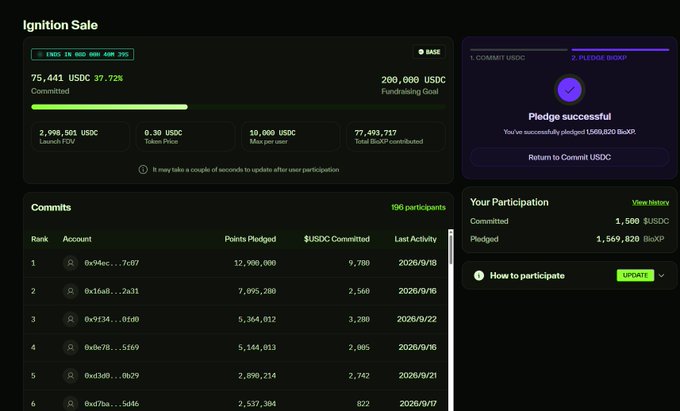Click the 37.72% progress percentage
This screenshot has width=680, height=411.
pyautogui.click(x=108, y=78)
